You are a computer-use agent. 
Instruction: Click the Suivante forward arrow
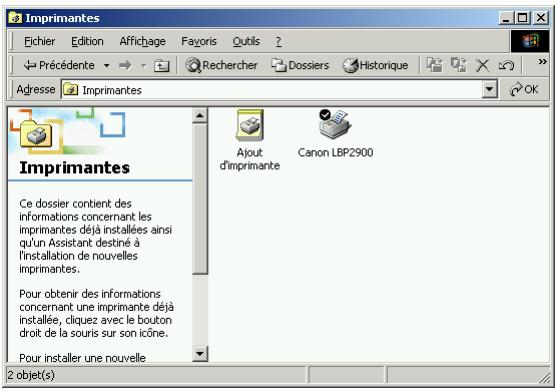pyautogui.click(x=125, y=66)
